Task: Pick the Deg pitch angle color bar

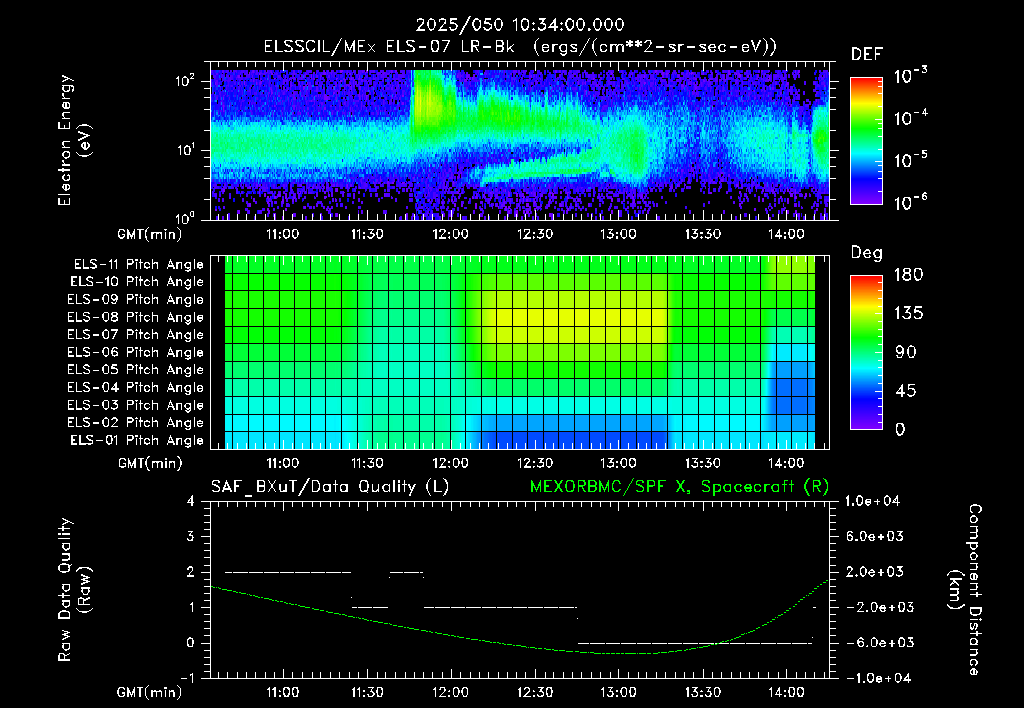Action: [x=867, y=352]
